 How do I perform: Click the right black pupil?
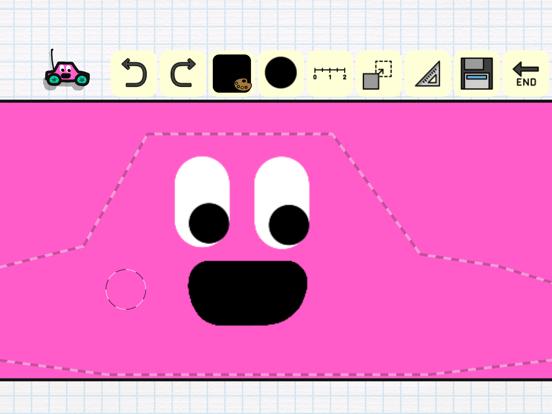tap(289, 225)
